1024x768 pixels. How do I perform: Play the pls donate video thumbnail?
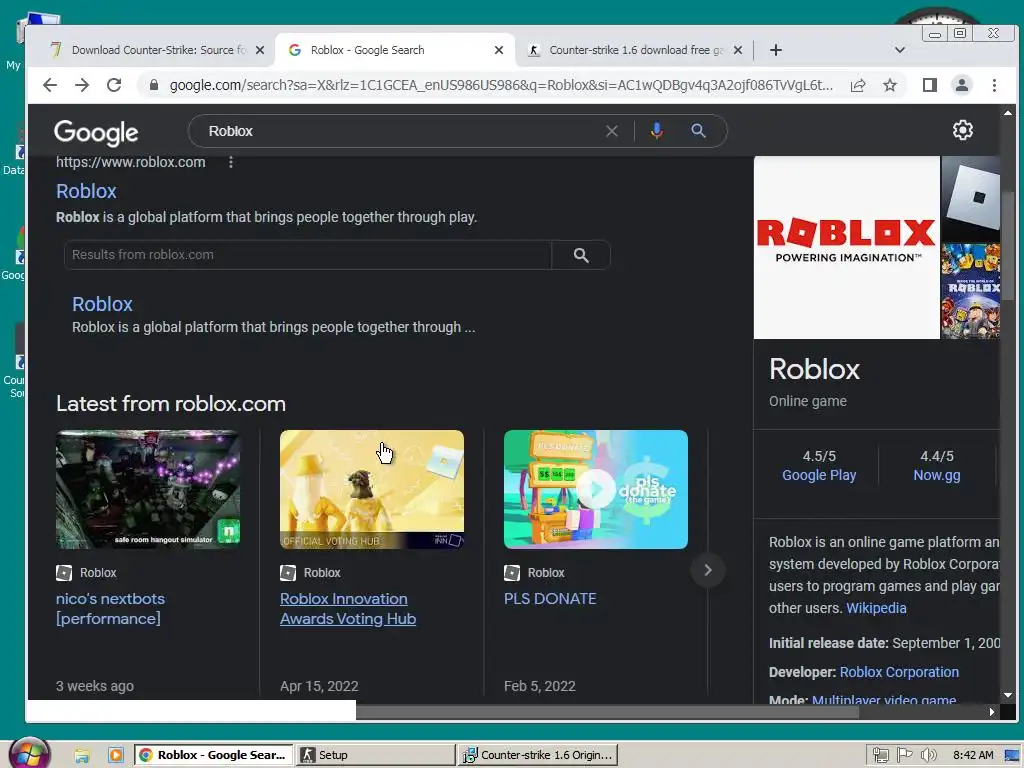click(x=596, y=489)
